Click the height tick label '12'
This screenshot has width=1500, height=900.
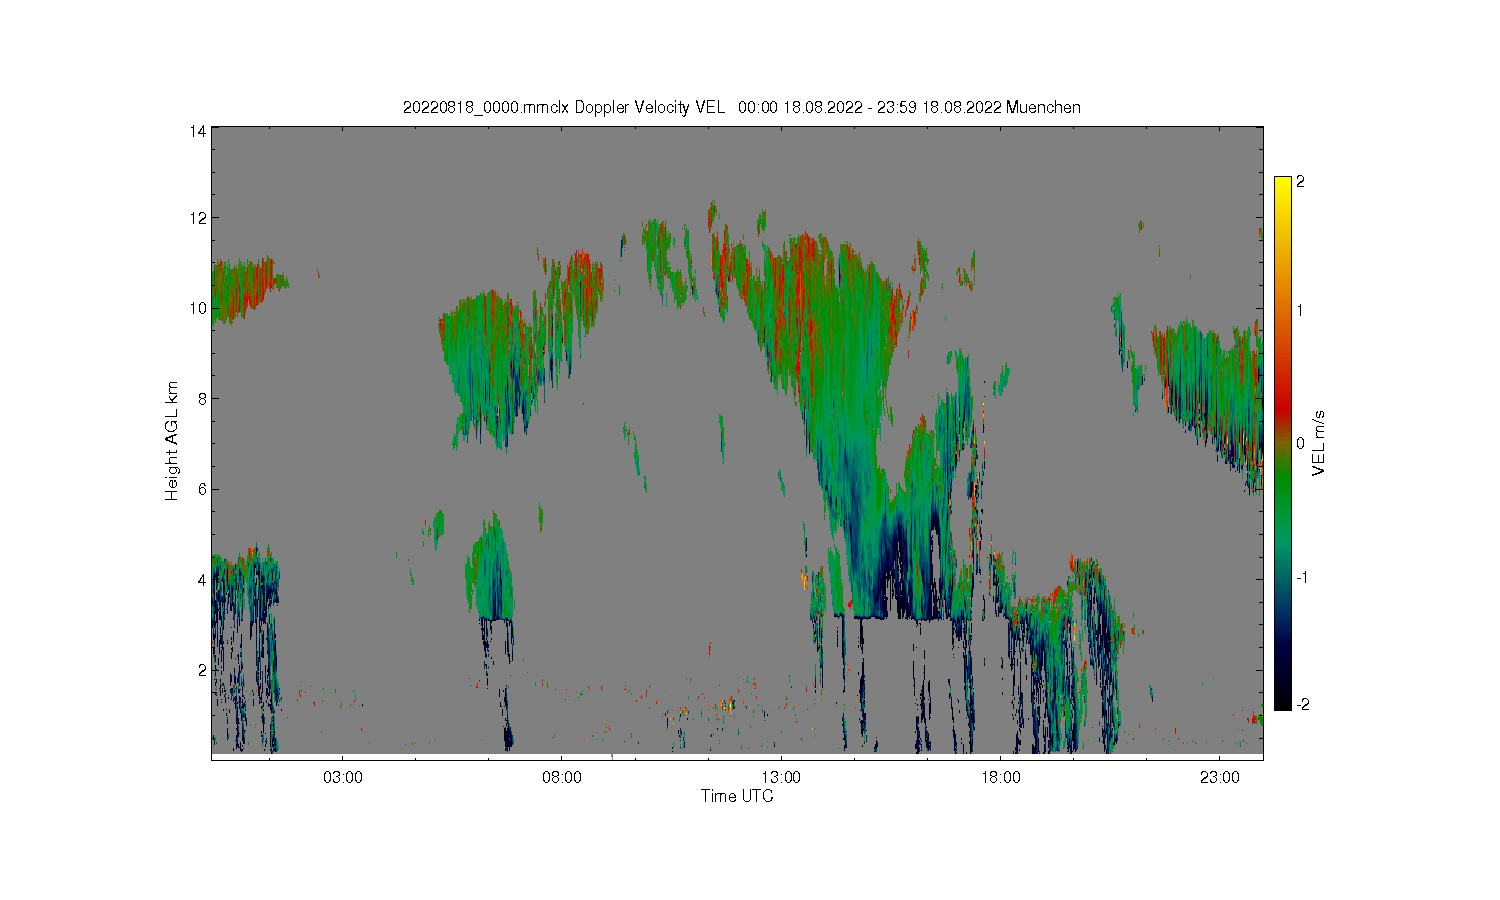(x=198, y=218)
